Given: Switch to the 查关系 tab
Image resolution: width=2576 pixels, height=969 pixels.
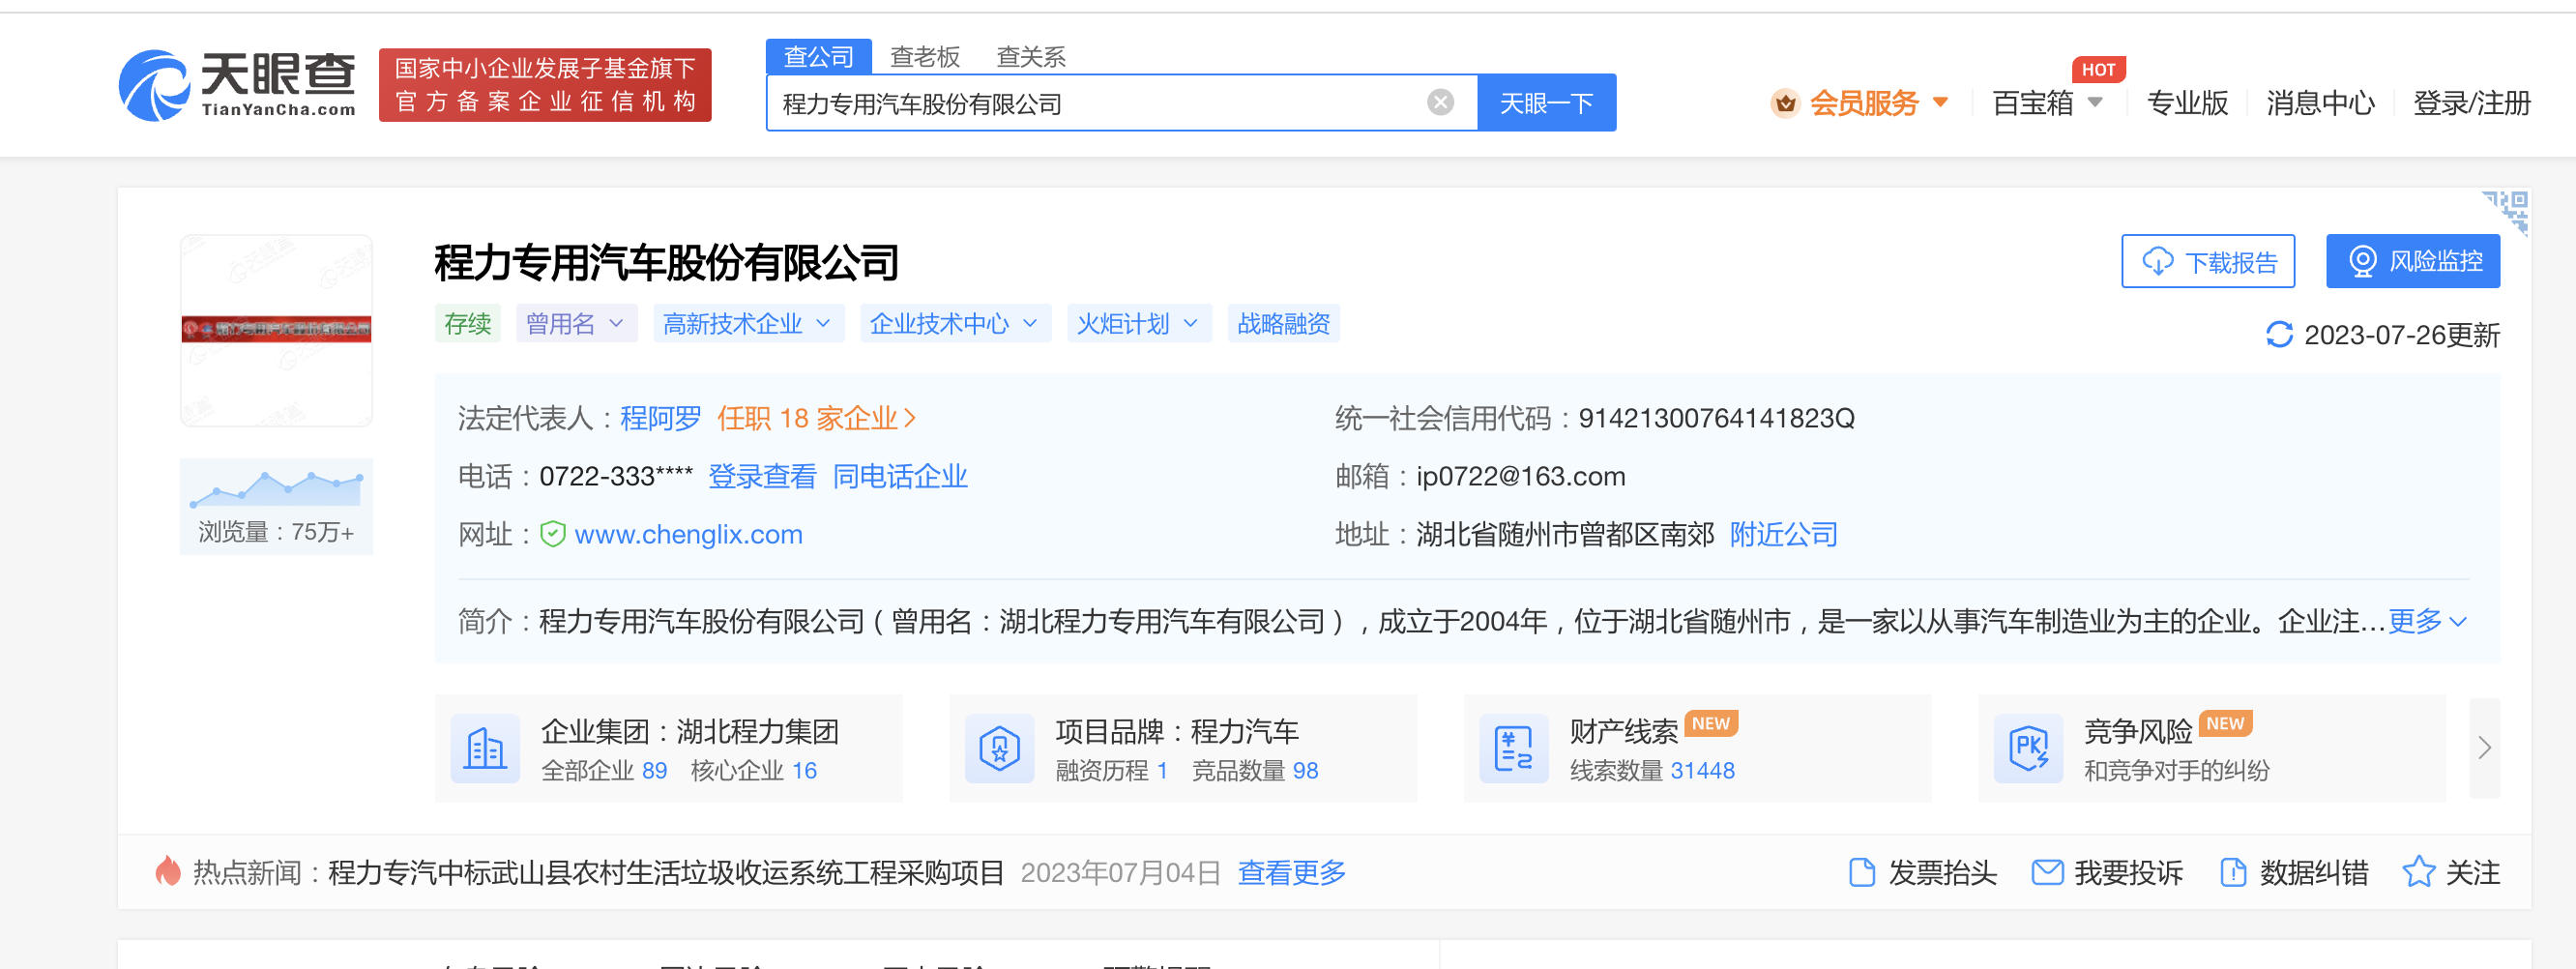Looking at the screenshot, I should pos(1029,56).
